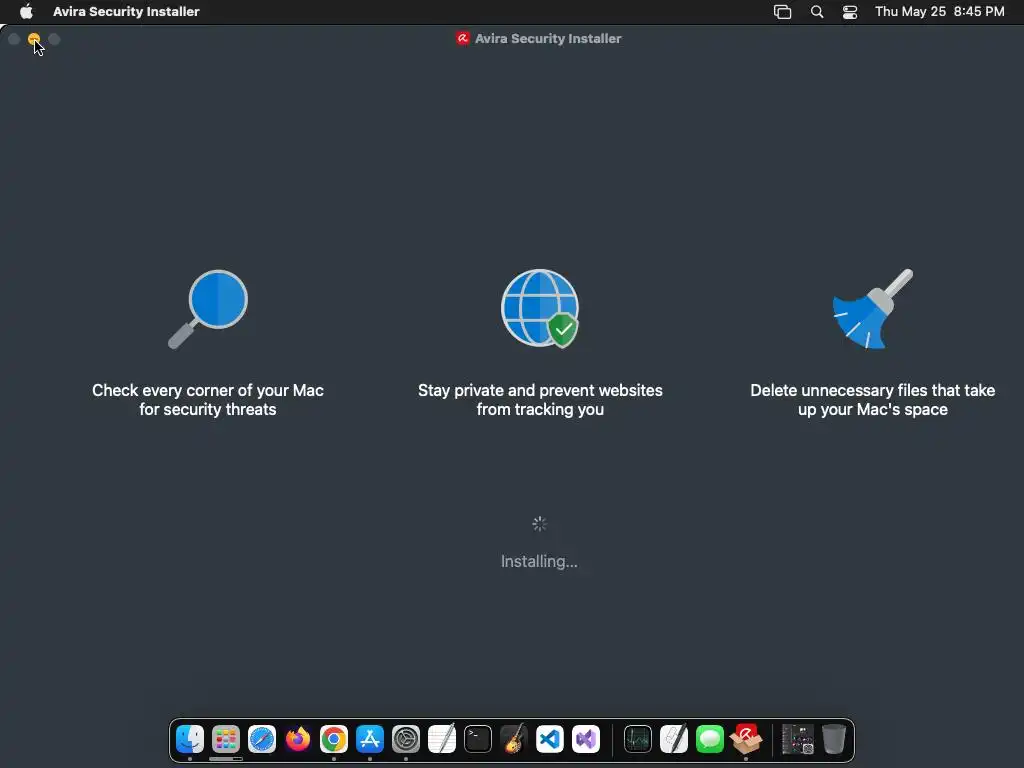Open TextEdit from the Dock
The image size is (1024, 768).
tap(441, 739)
